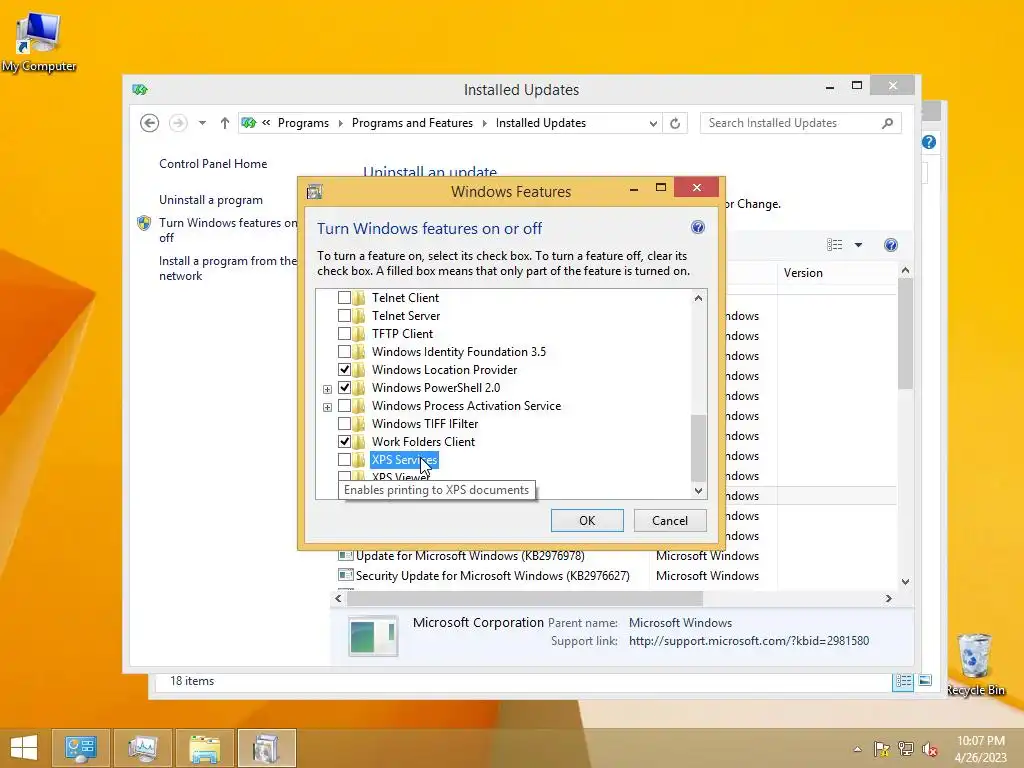The image size is (1024, 768).
Task: Open recent locations dropdown arrow
Action: 202,123
